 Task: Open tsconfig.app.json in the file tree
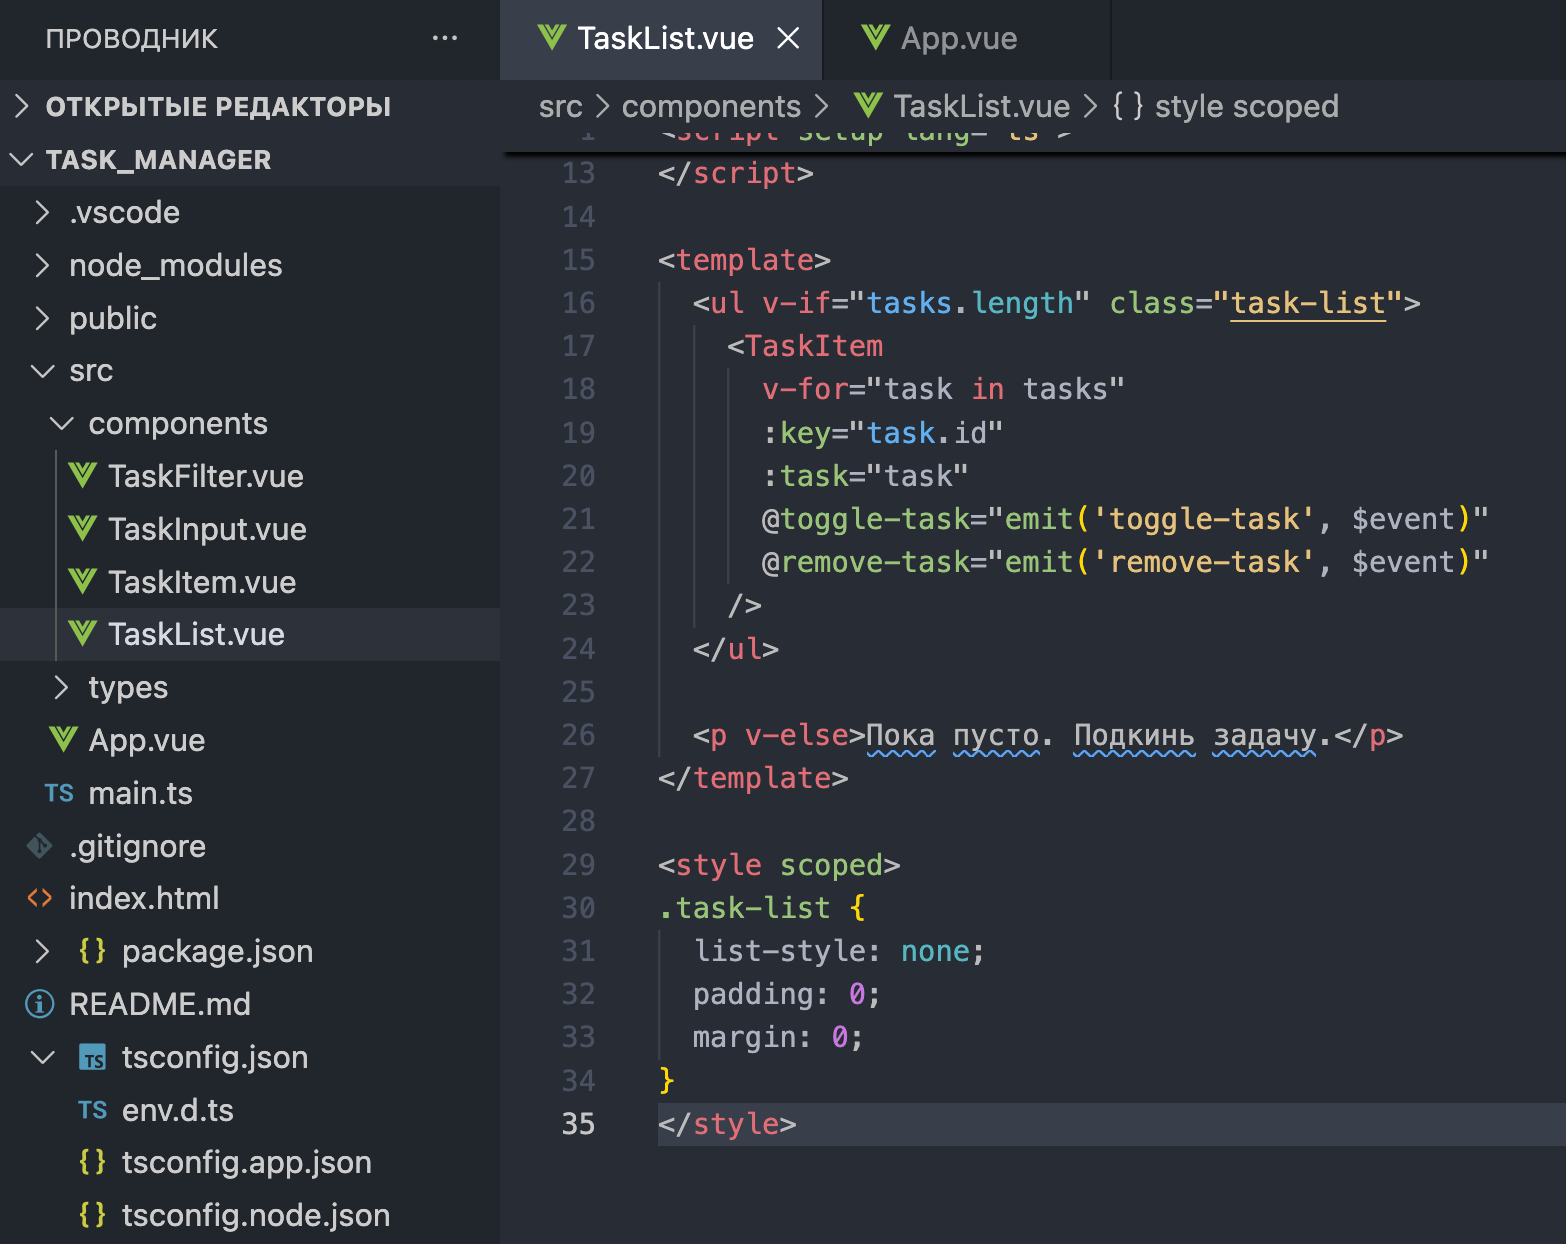pos(246,1162)
